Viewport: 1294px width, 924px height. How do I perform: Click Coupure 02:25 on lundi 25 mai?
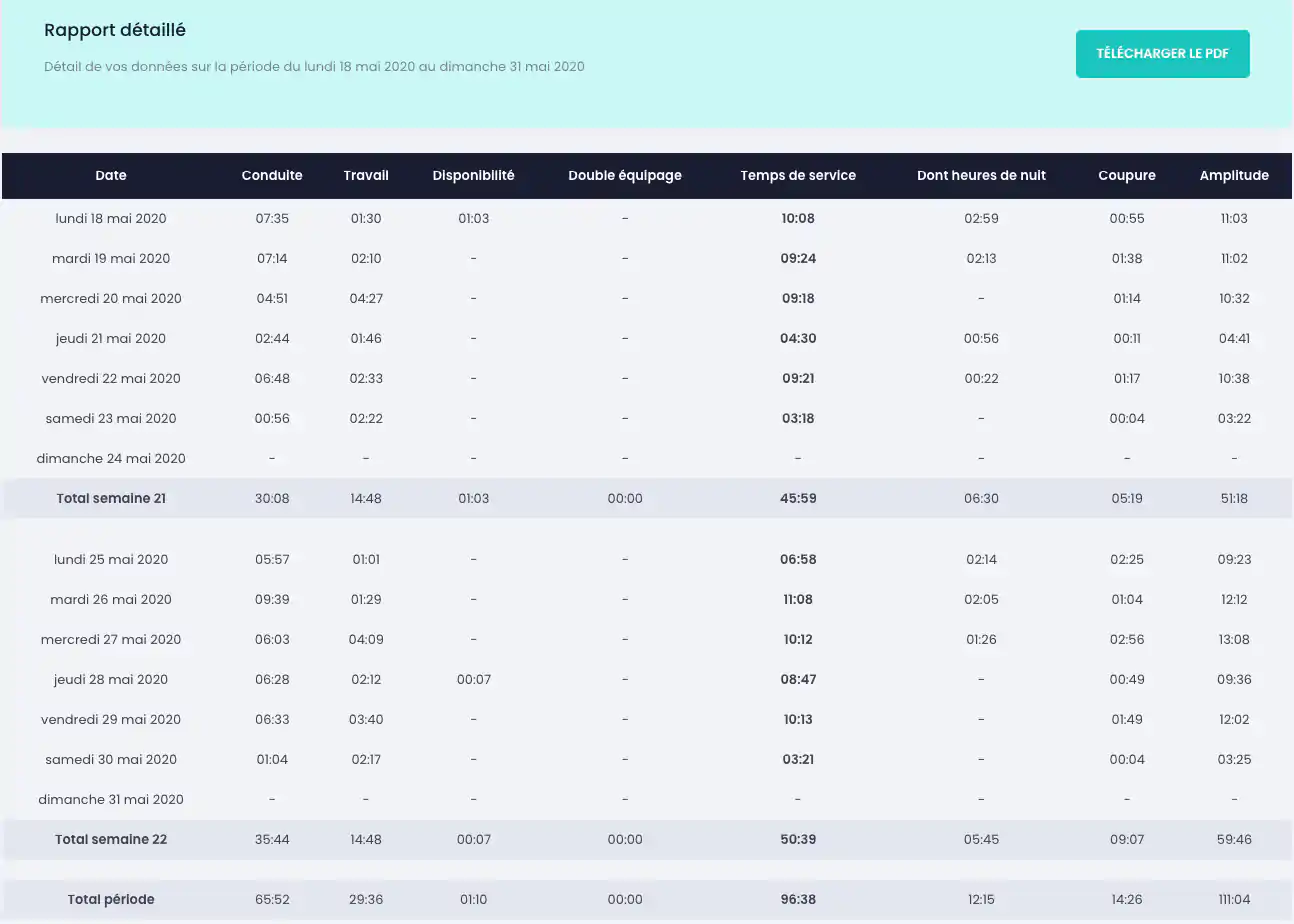click(1127, 559)
